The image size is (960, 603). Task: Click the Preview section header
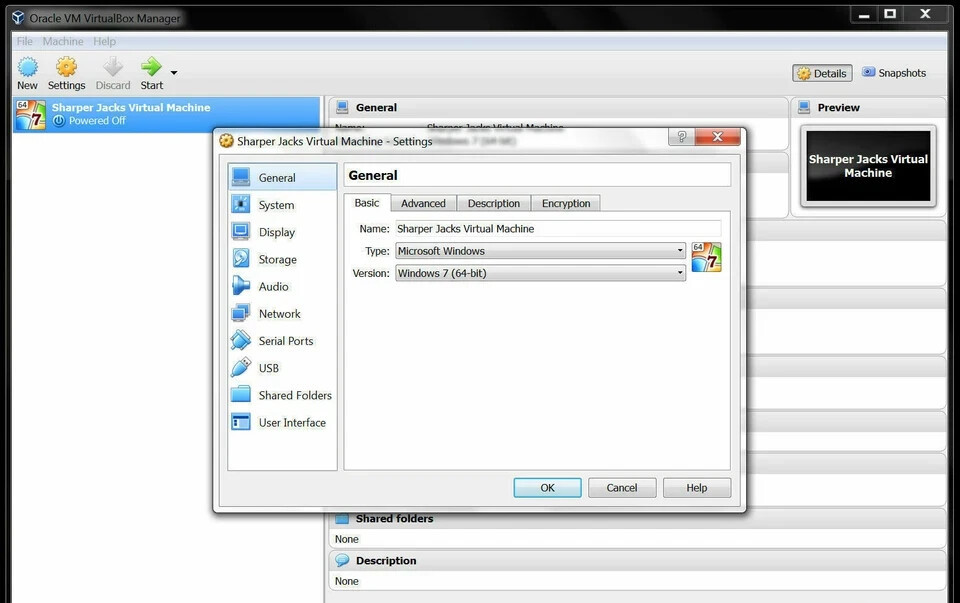[869, 108]
